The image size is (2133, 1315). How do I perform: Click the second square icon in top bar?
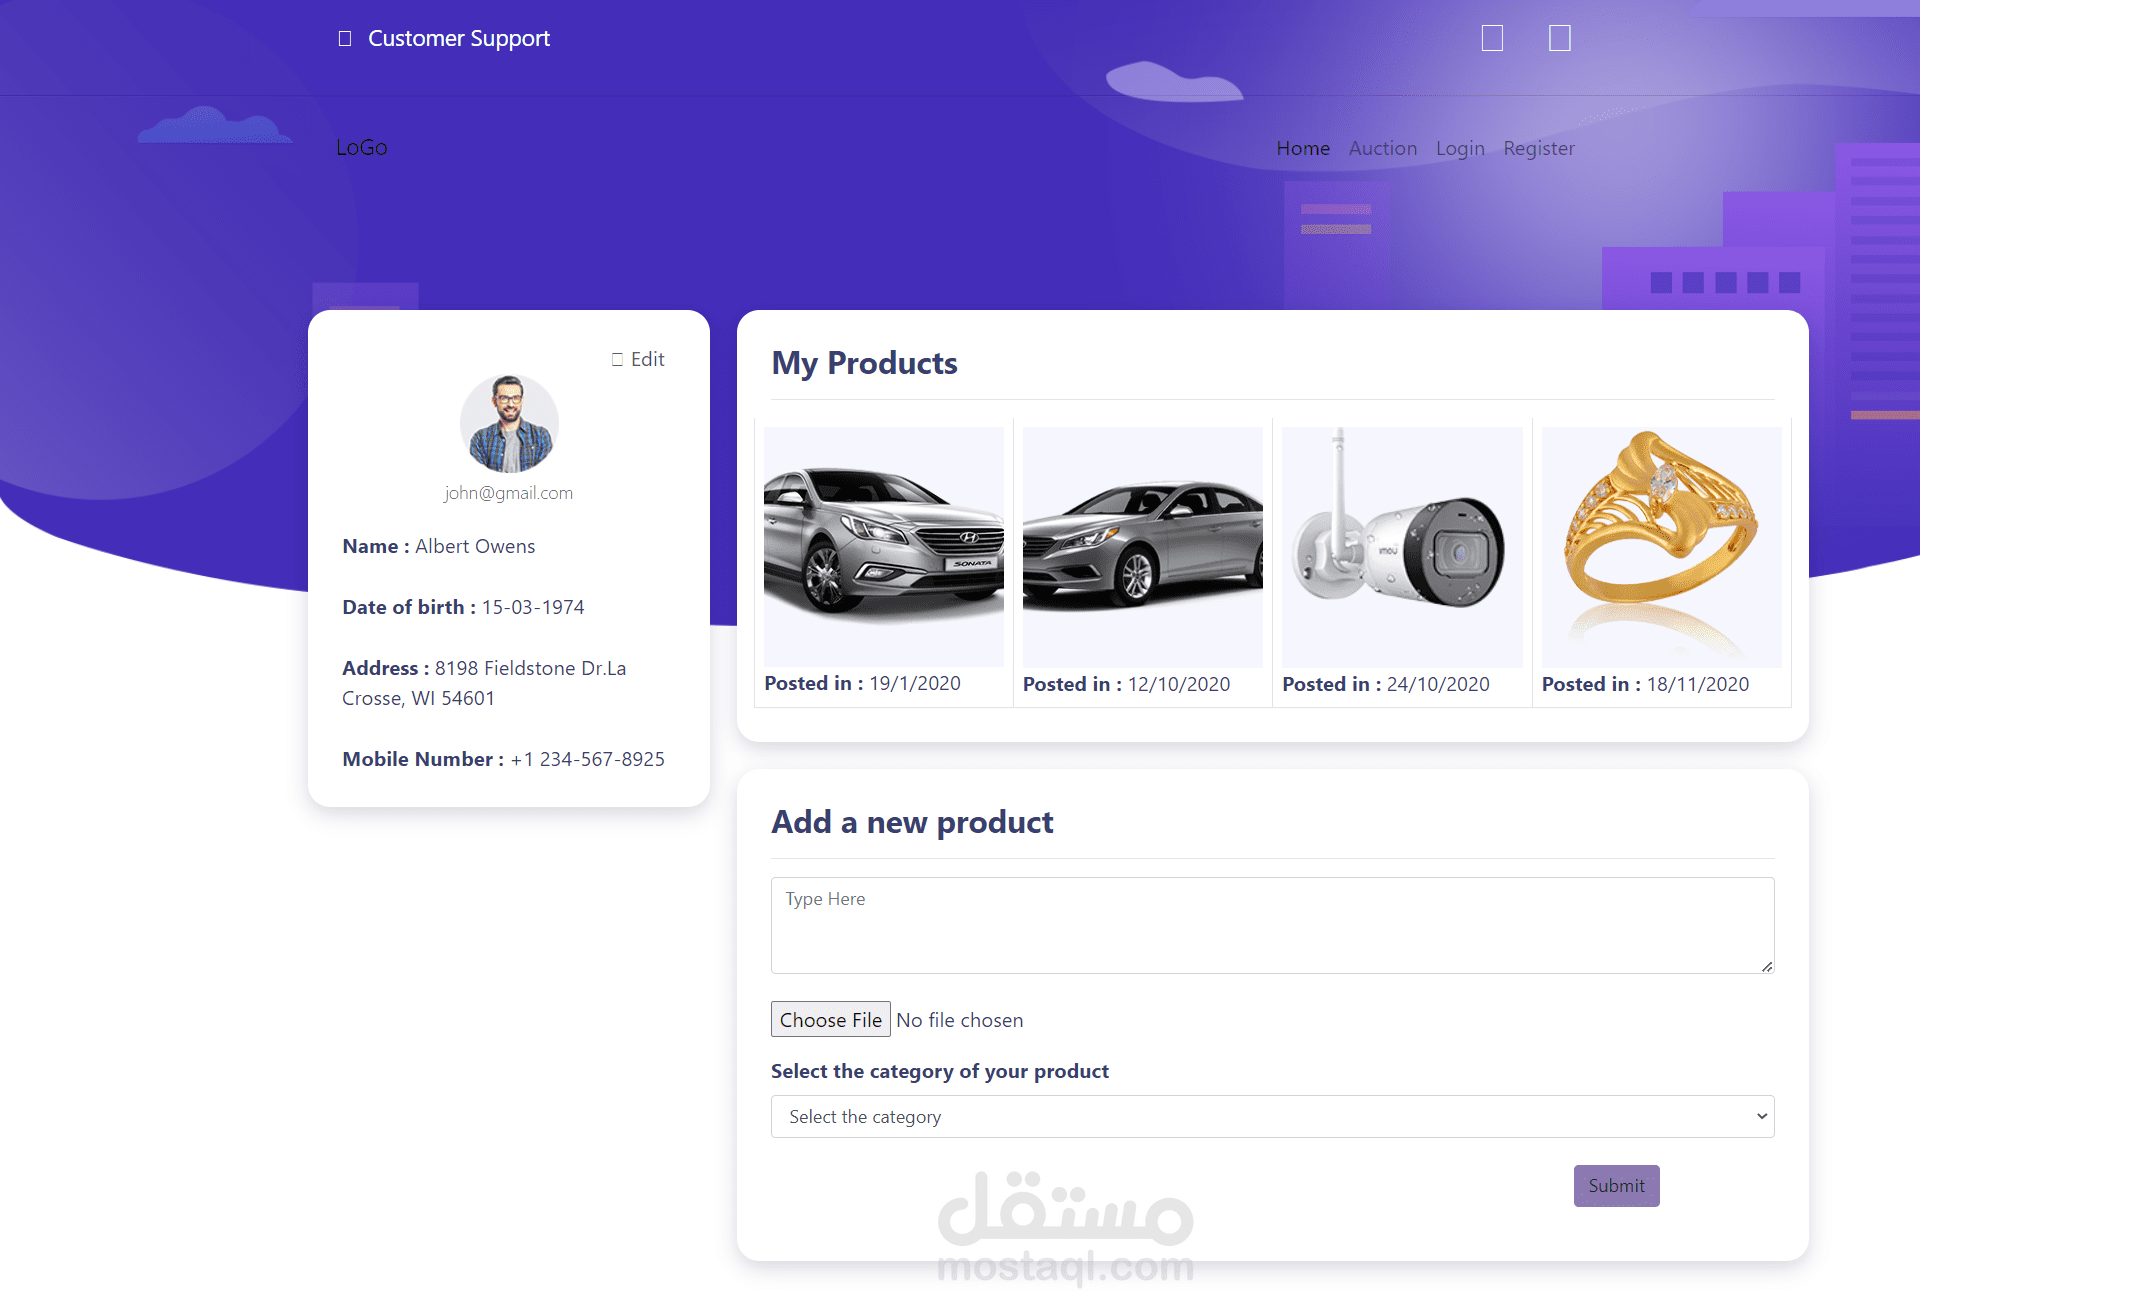[x=1560, y=38]
